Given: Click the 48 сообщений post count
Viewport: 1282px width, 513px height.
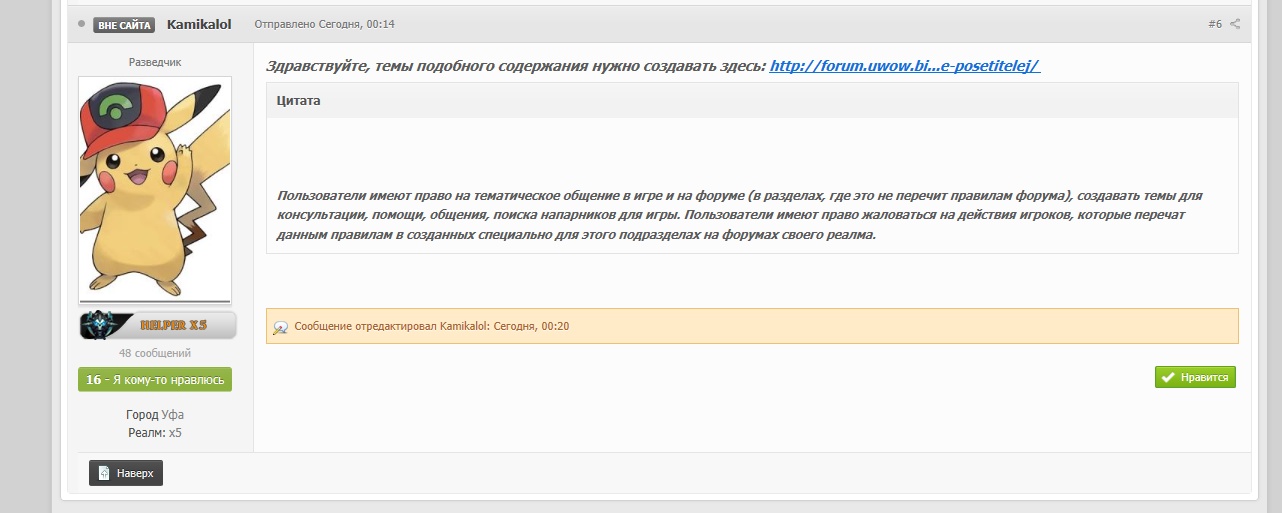Looking at the screenshot, I should click(x=155, y=353).
